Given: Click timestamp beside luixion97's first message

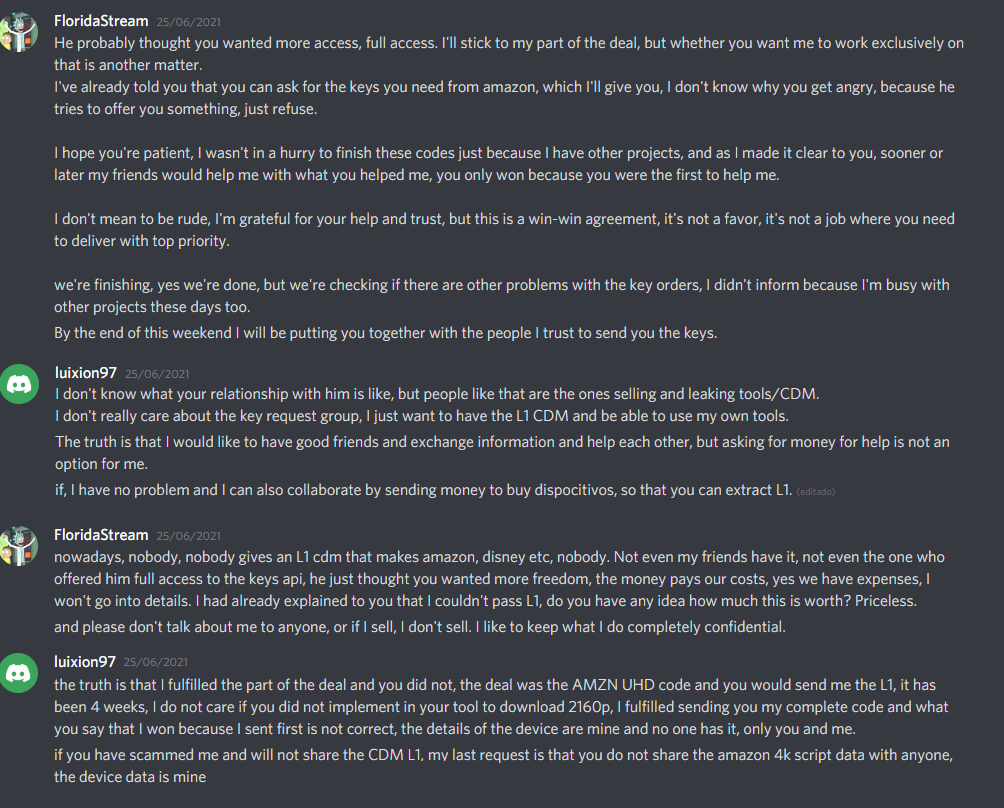Looking at the screenshot, I should pyautogui.click(x=157, y=374).
